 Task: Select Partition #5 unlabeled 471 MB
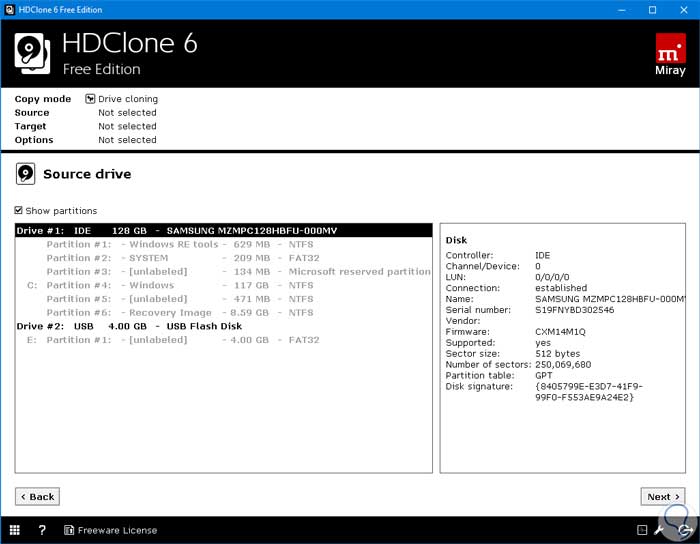[x=224, y=299]
